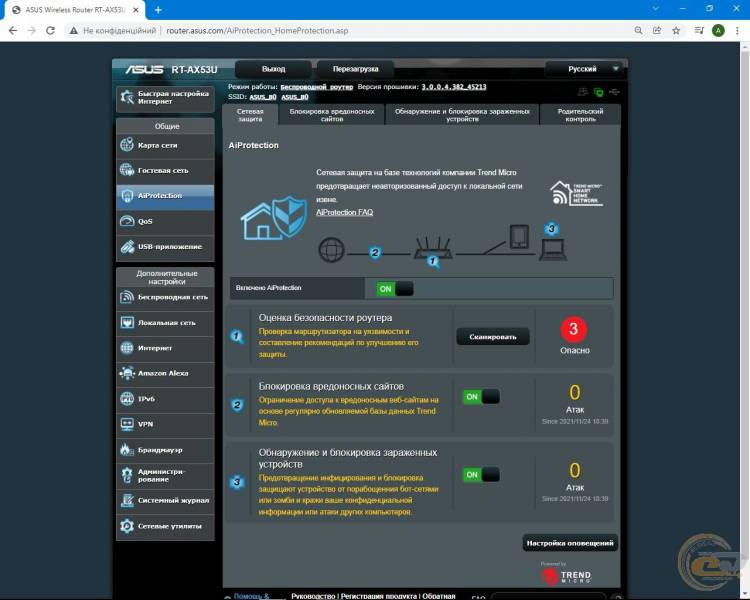
Task: Open the AiProtection FAQ link
Action: coord(344,212)
